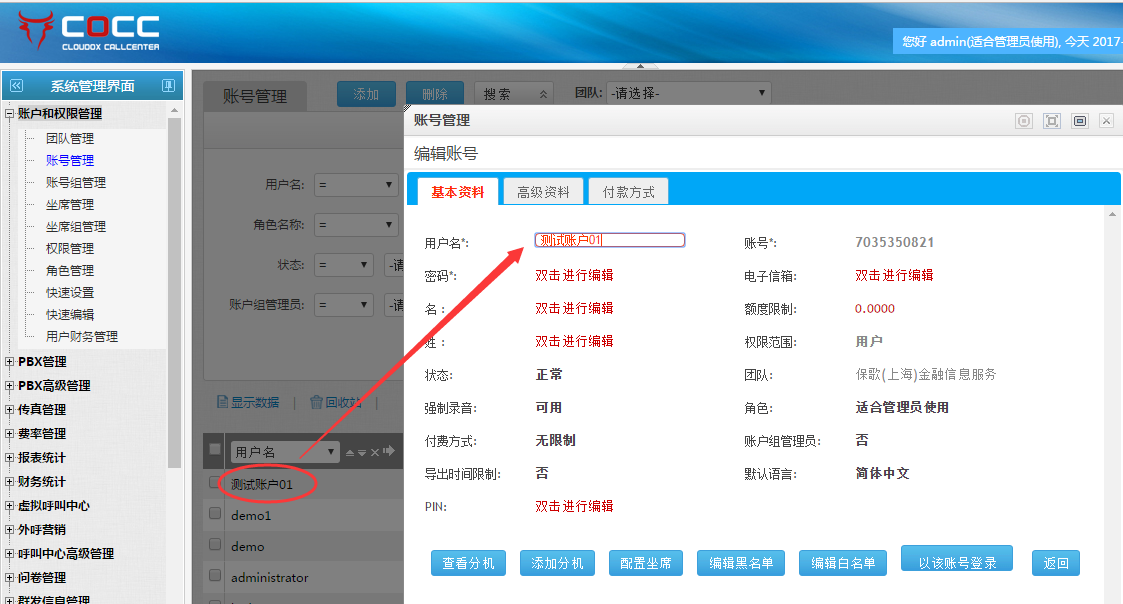This screenshot has width=1123, height=604.
Task: Click the COCC bull logo
Action: pyautogui.click(x=36, y=31)
